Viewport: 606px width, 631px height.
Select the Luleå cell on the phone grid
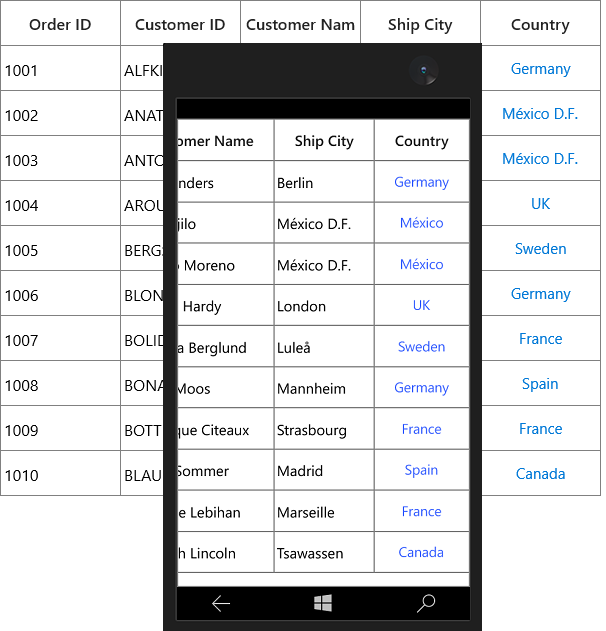click(x=324, y=346)
